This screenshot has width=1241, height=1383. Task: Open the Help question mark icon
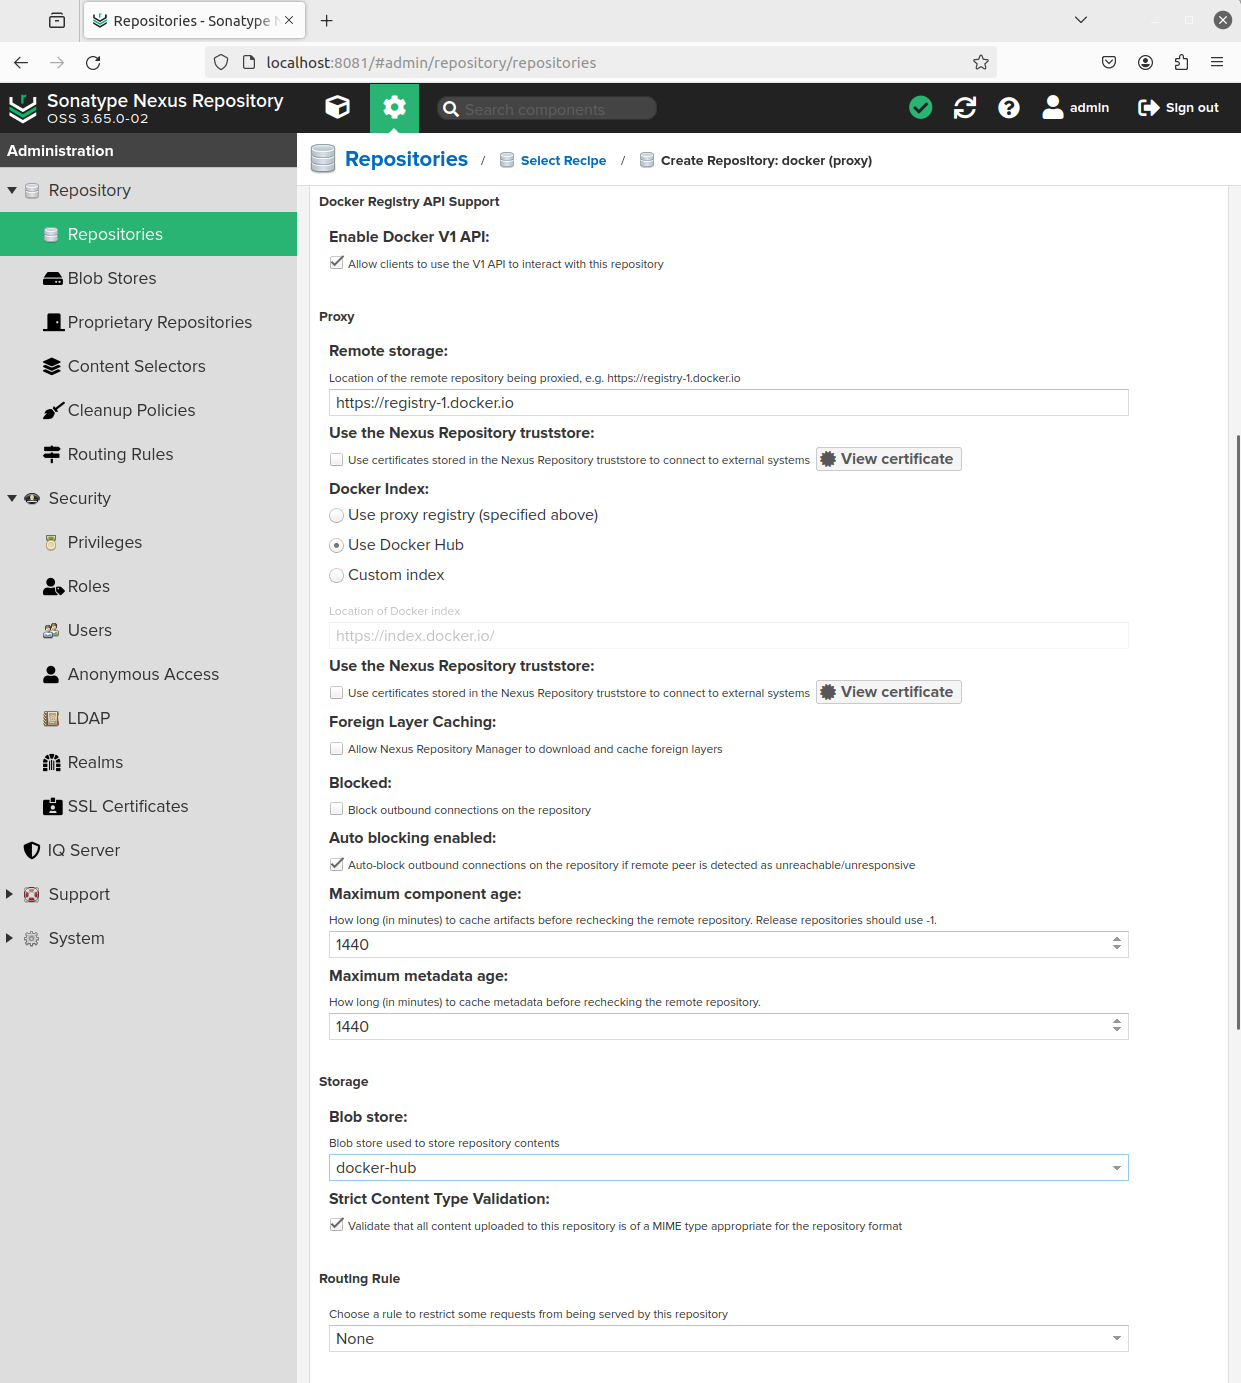click(x=1009, y=107)
